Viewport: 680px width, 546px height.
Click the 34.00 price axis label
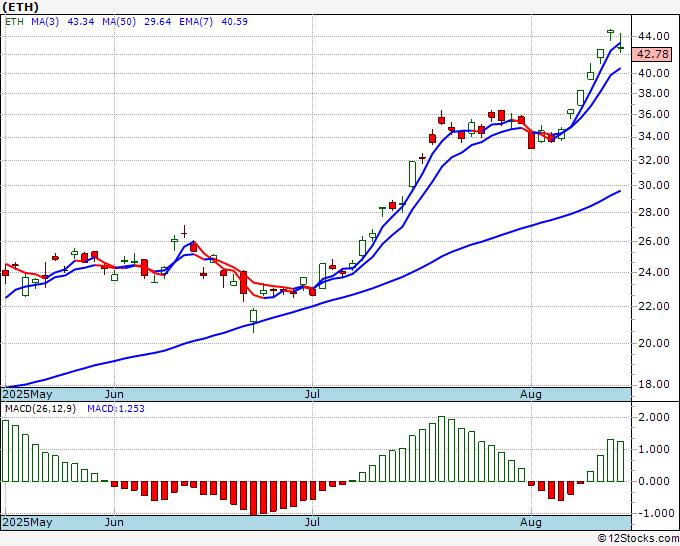[x=654, y=137]
